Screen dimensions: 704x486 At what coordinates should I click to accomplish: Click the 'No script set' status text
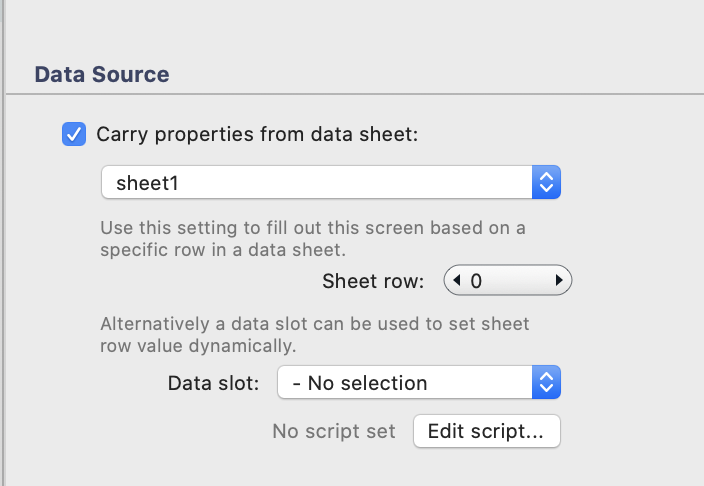[334, 432]
